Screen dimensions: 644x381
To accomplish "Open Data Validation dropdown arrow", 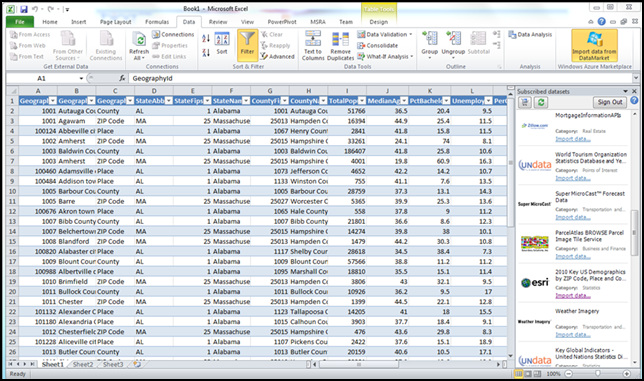I will 411,34.
